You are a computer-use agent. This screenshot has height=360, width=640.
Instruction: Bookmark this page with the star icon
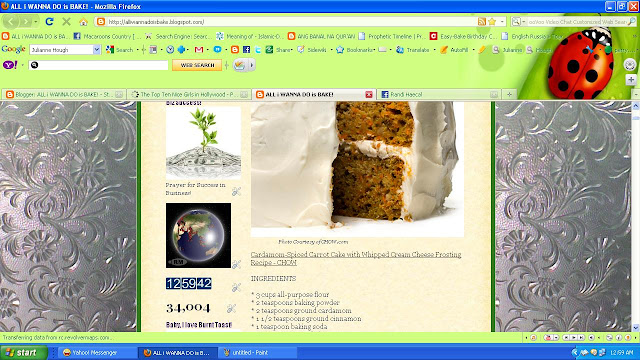(x=492, y=22)
